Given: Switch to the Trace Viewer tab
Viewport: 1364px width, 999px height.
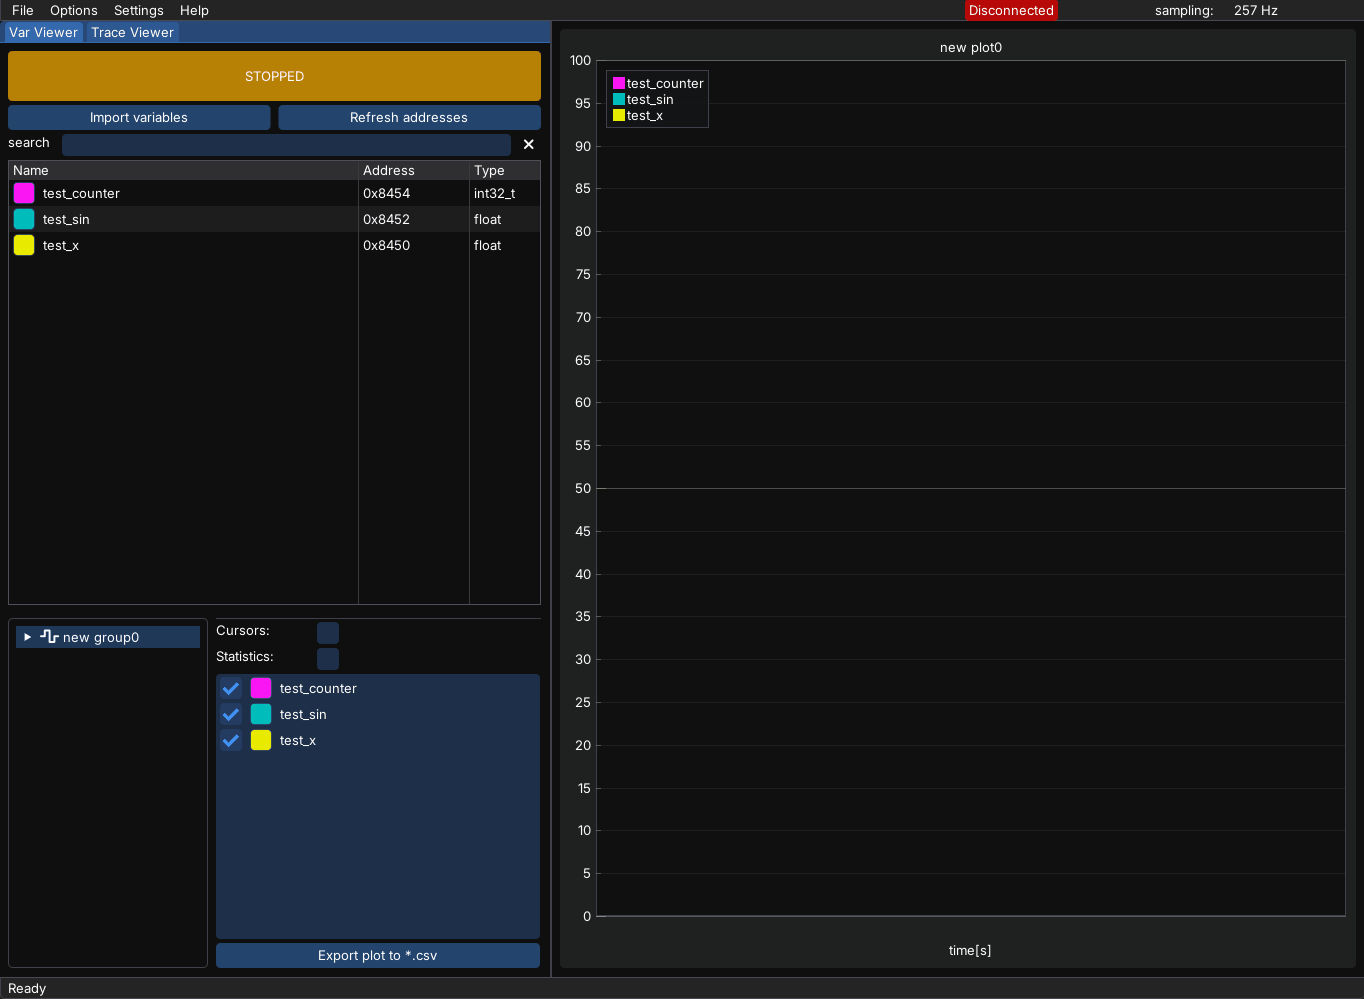Looking at the screenshot, I should [132, 32].
